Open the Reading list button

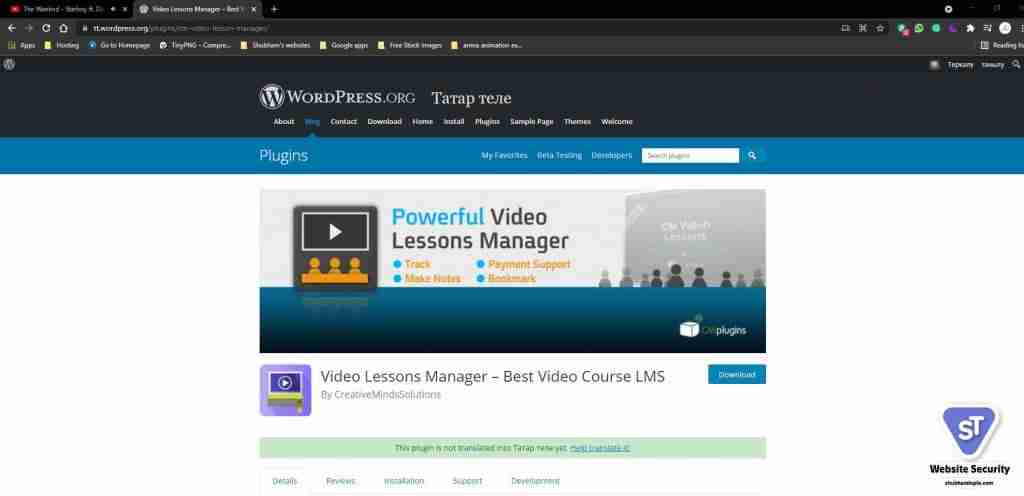point(1002,46)
